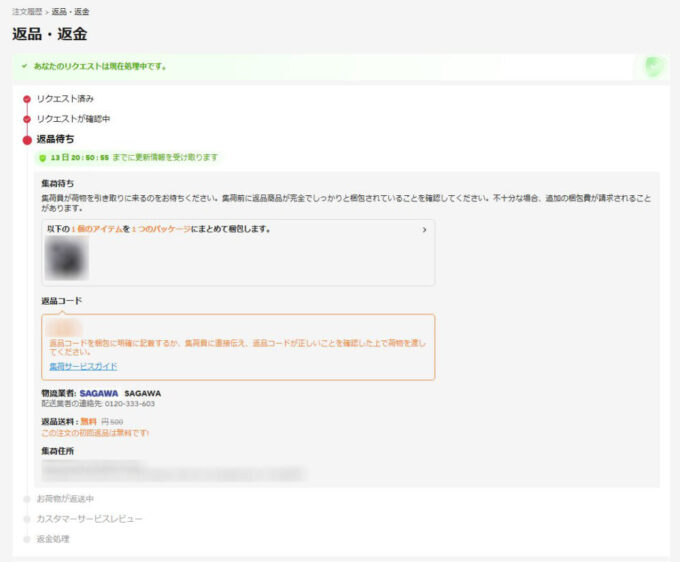Click the blurred return code value
680x562 pixels.
click(x=64, y=327)
